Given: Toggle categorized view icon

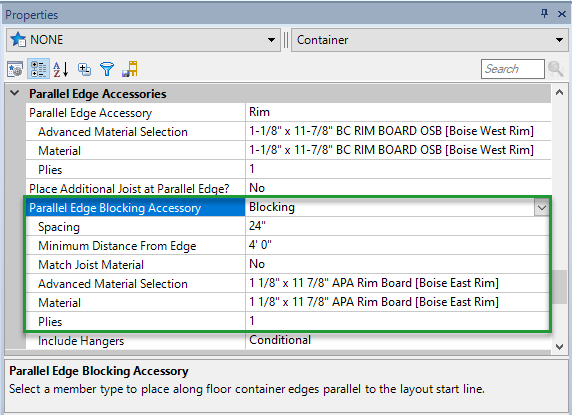Looking at the screenshot, I should click(38, 69).
